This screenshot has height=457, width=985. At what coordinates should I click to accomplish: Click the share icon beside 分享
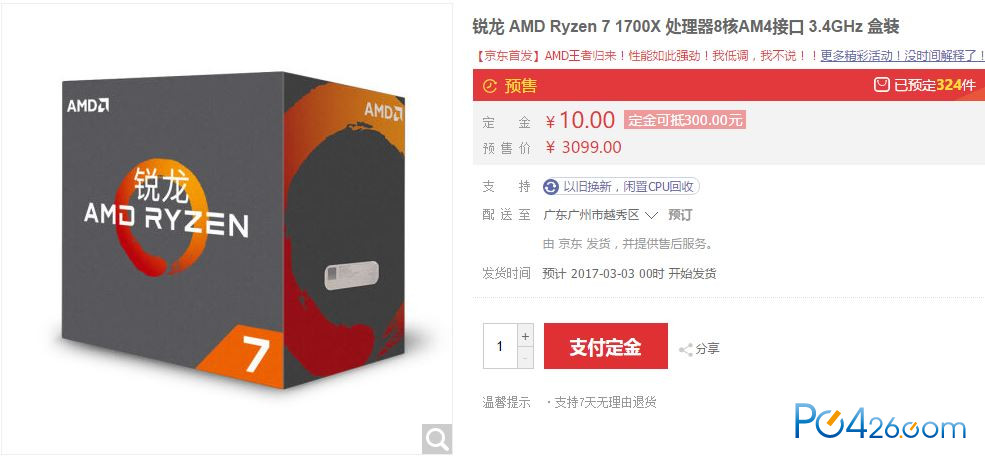(685, 350)
